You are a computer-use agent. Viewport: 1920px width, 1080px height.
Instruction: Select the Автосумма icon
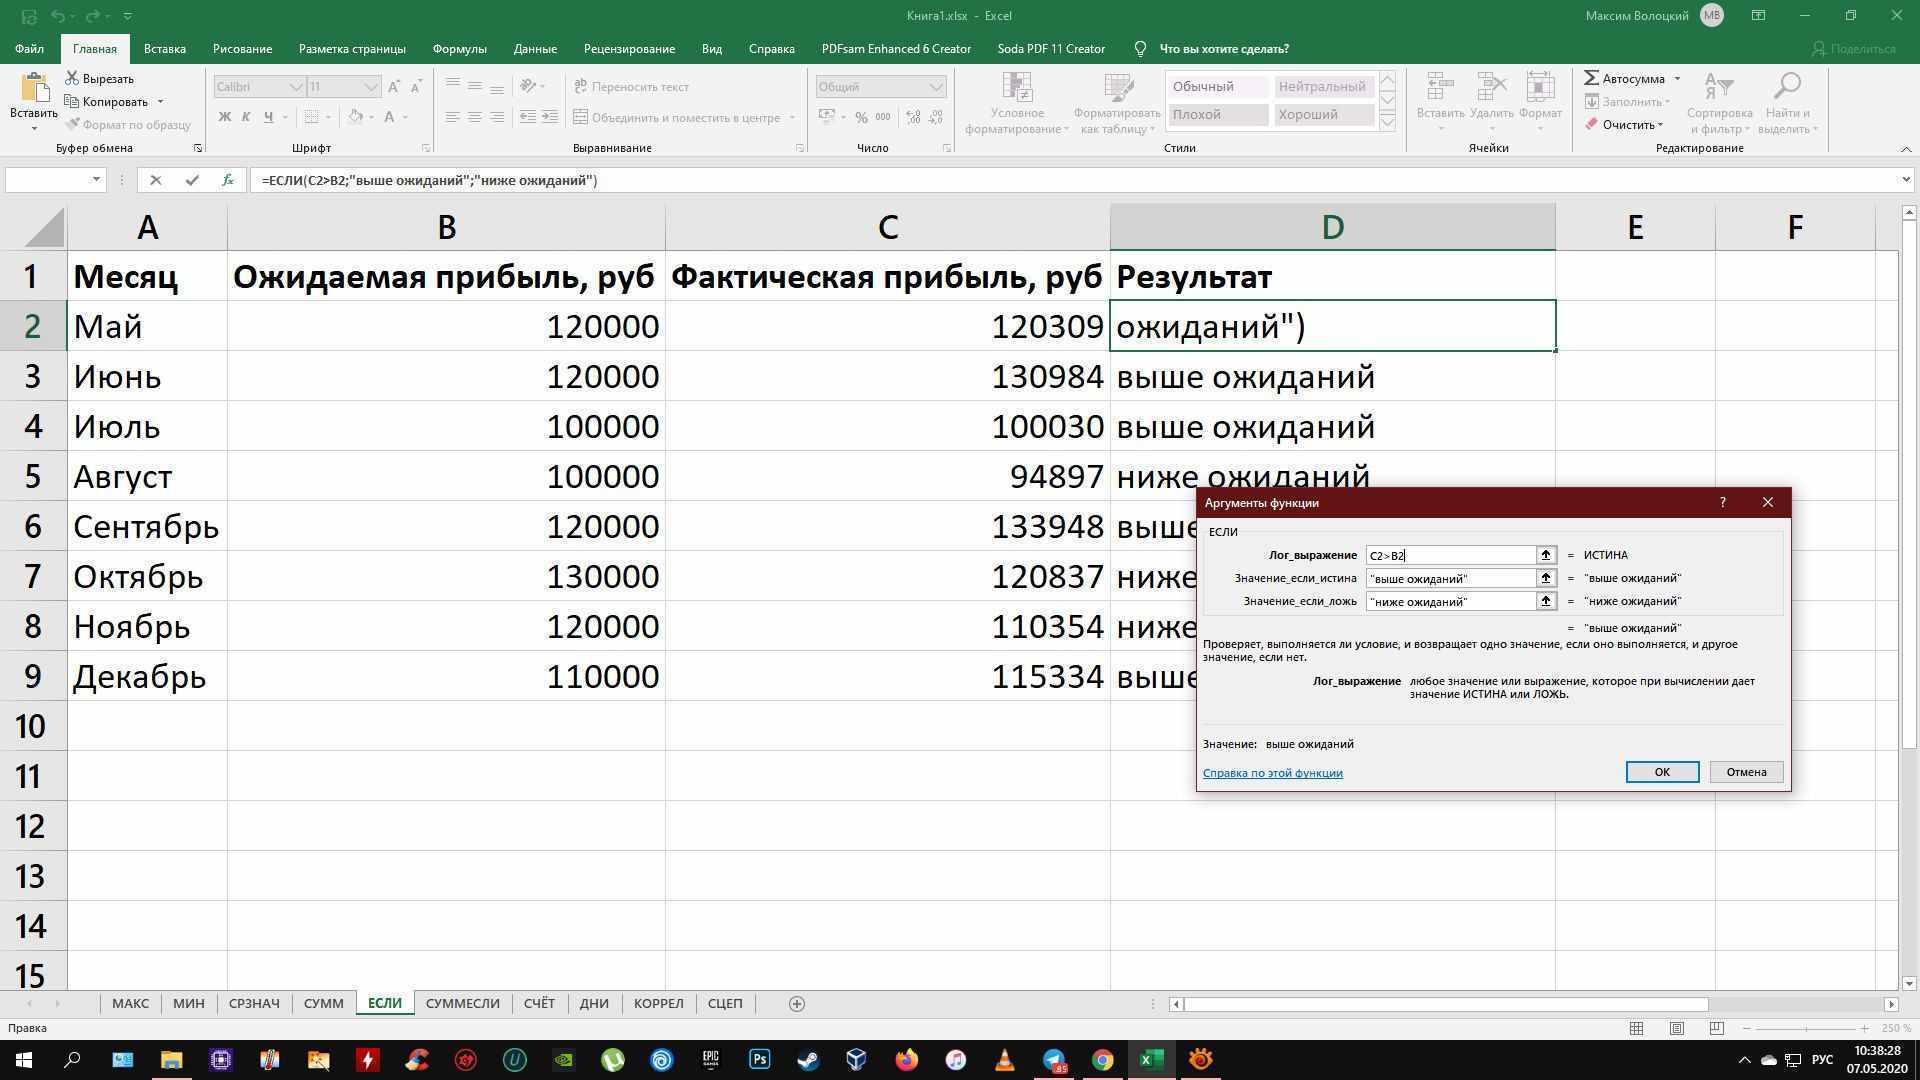1591,78
